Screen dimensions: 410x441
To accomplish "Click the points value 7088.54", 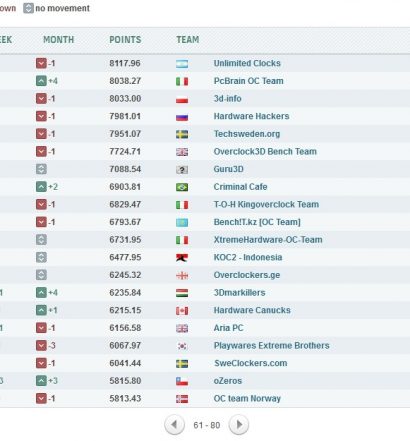I will tap(125, 169).
